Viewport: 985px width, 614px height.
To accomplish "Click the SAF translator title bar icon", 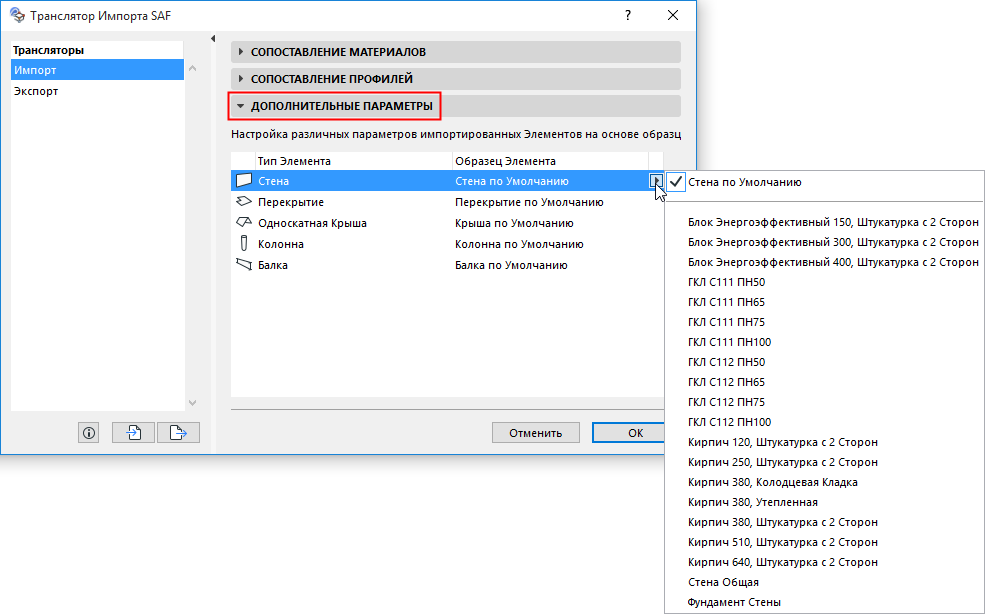I will click(x=17, y=15).
